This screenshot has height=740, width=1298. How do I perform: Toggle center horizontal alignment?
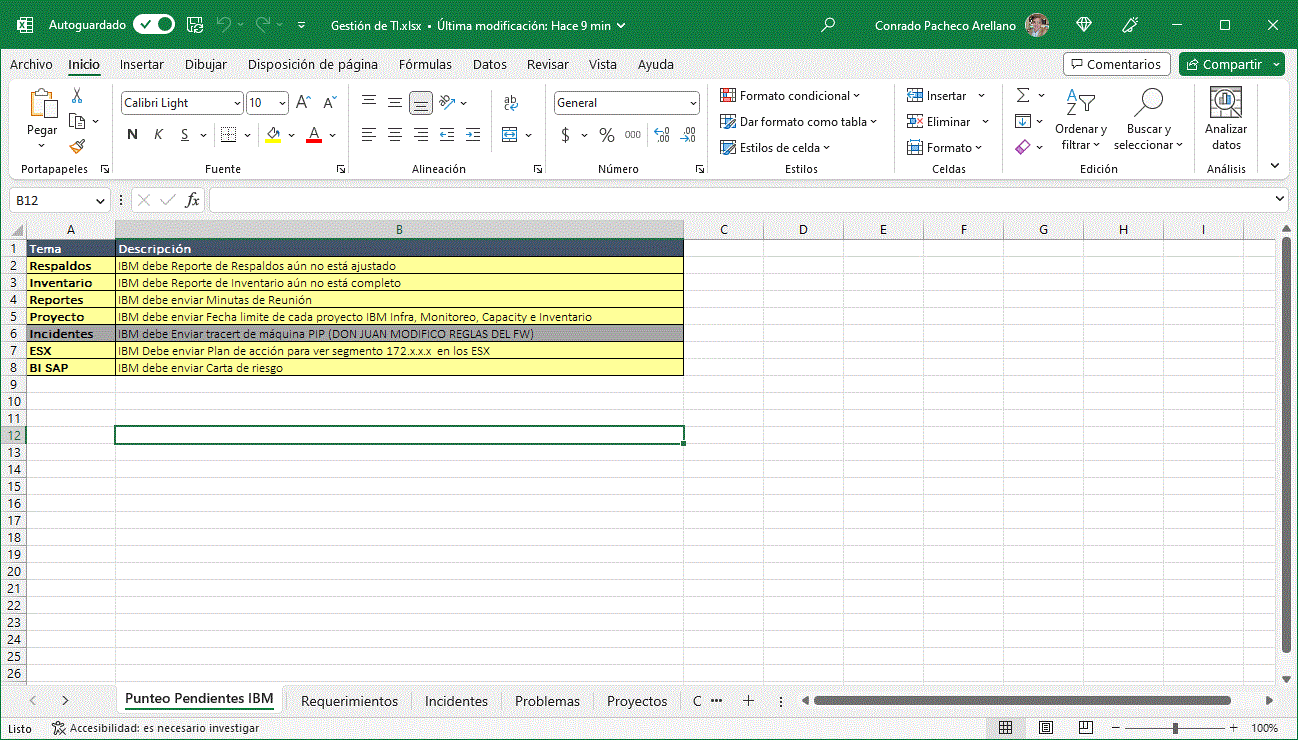coord(395,135)
